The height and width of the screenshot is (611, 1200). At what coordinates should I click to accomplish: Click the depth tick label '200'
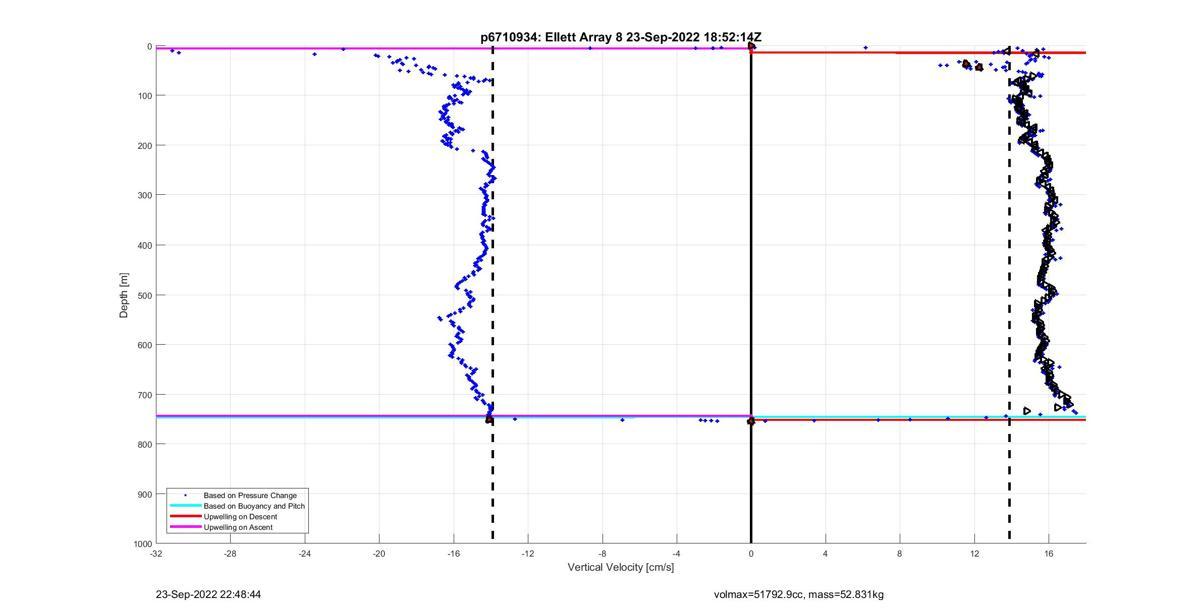144,146
